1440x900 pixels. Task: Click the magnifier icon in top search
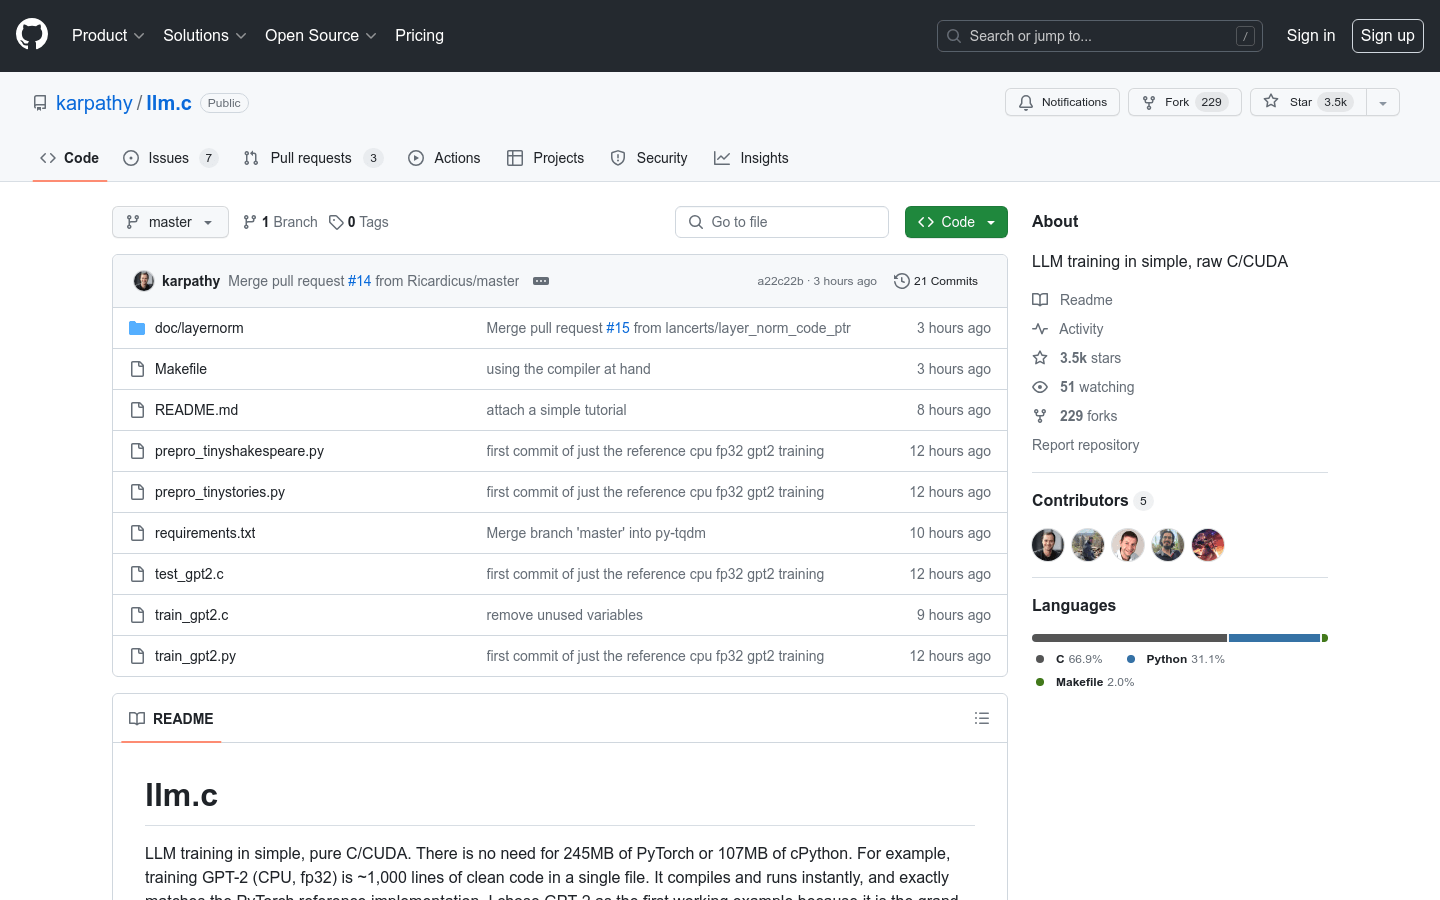click(x=954, y=36)
